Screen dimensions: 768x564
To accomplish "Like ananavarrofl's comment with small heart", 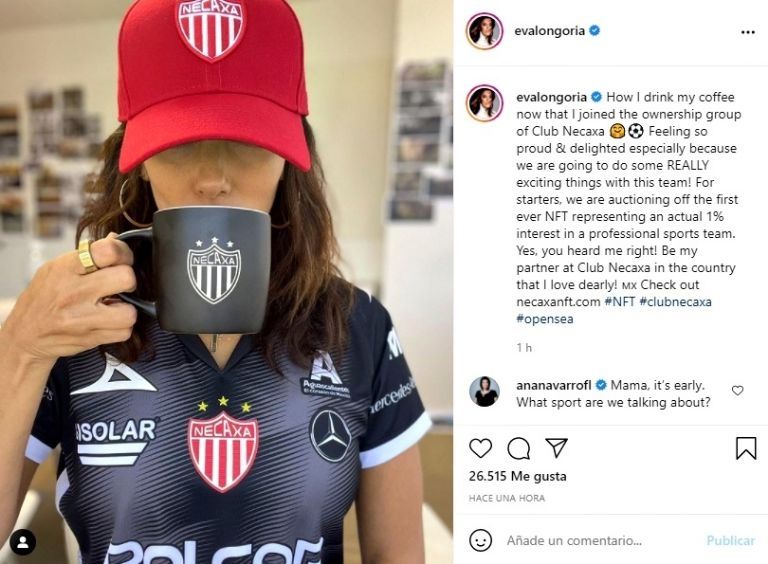I will tap(737, 390).
